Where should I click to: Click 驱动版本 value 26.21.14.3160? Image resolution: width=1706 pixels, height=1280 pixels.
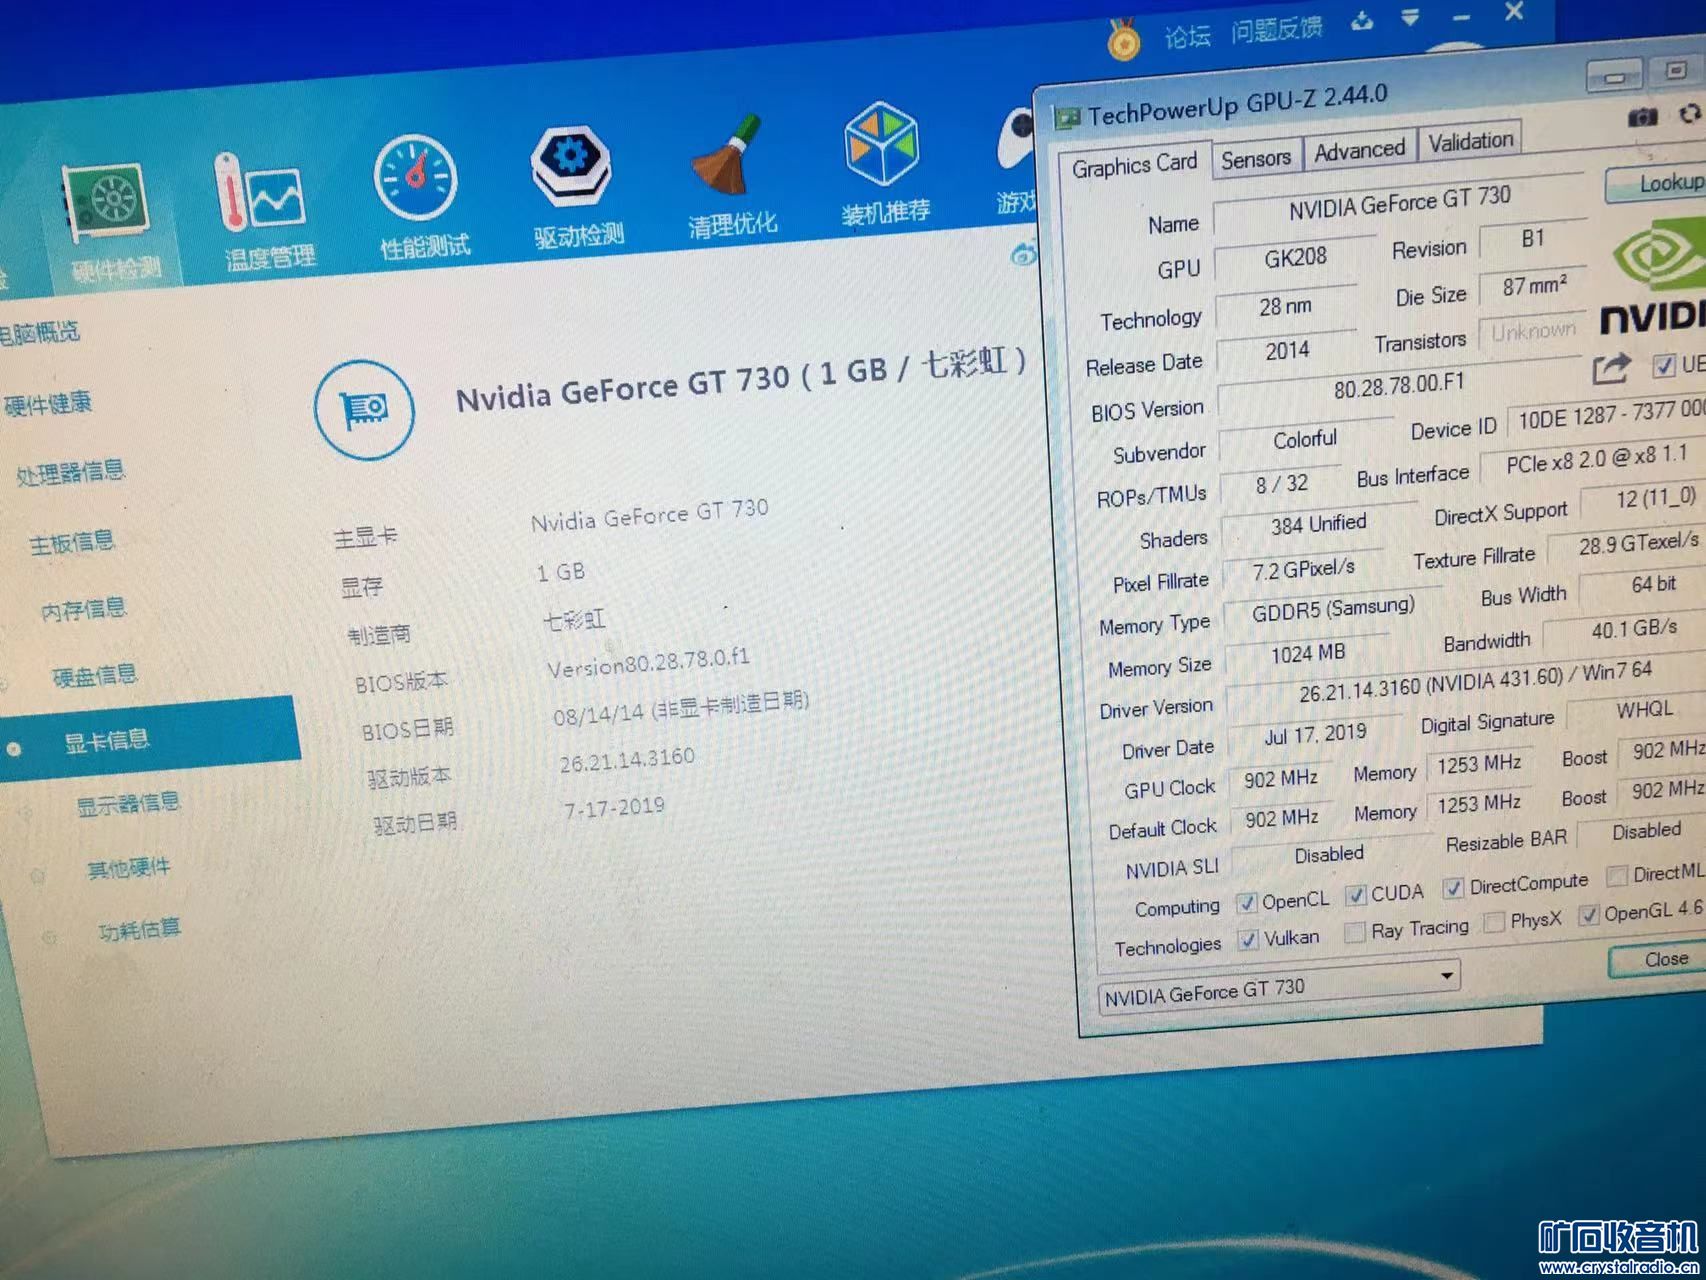(x=627, y=760)
